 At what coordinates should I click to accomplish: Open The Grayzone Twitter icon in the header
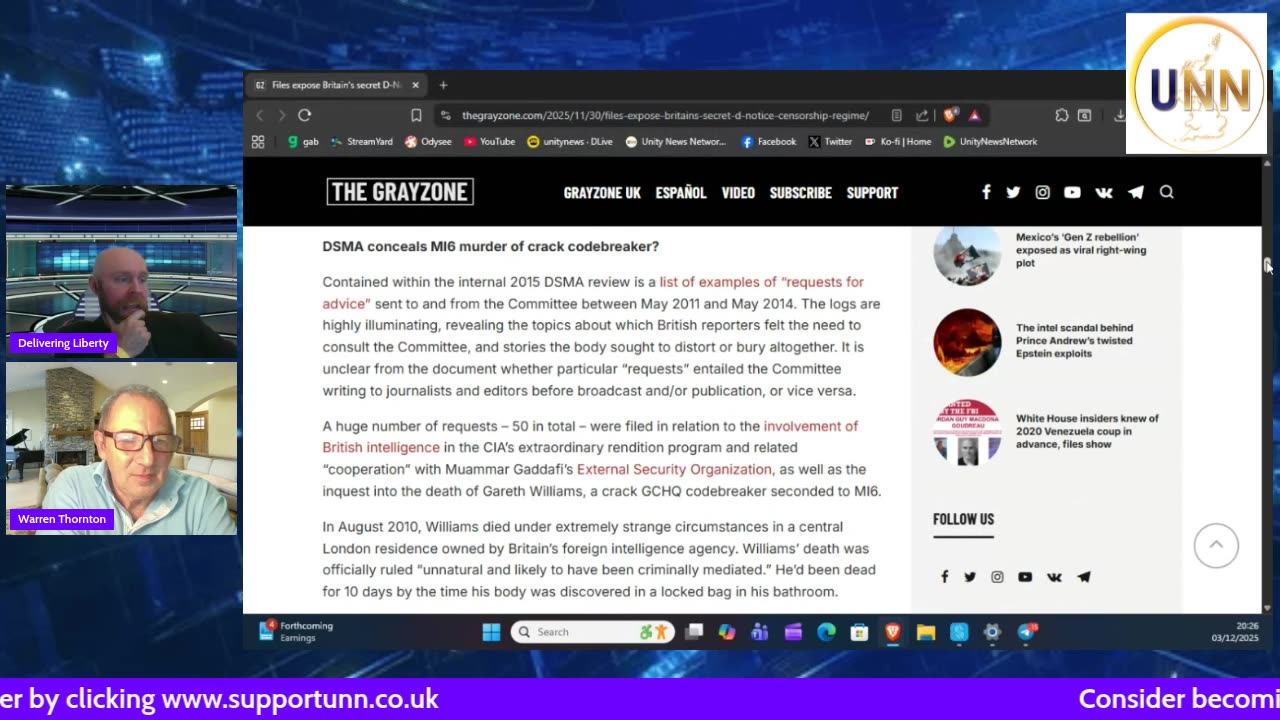1013,192
